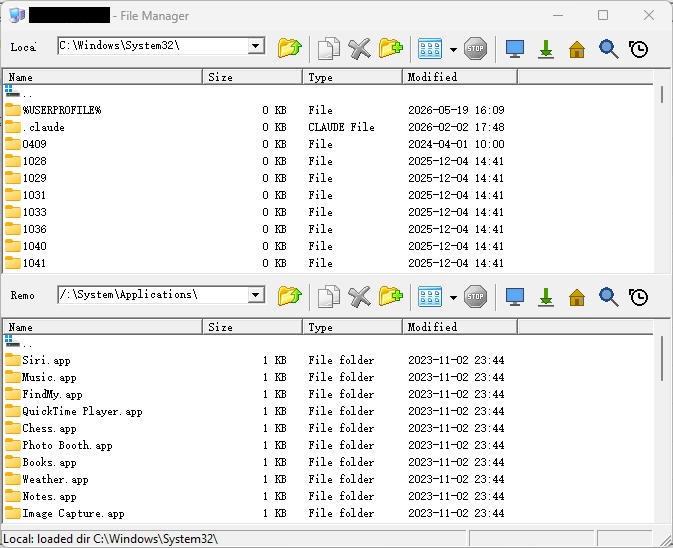Select Notes.app in Remote list

[x=41, y=496]
